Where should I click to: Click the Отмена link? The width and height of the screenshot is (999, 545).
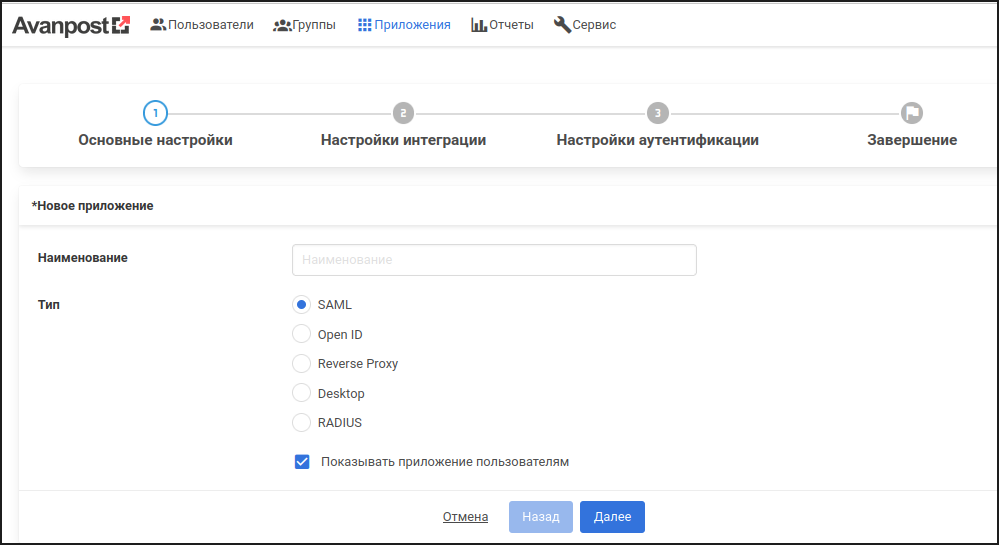[465, 517]
